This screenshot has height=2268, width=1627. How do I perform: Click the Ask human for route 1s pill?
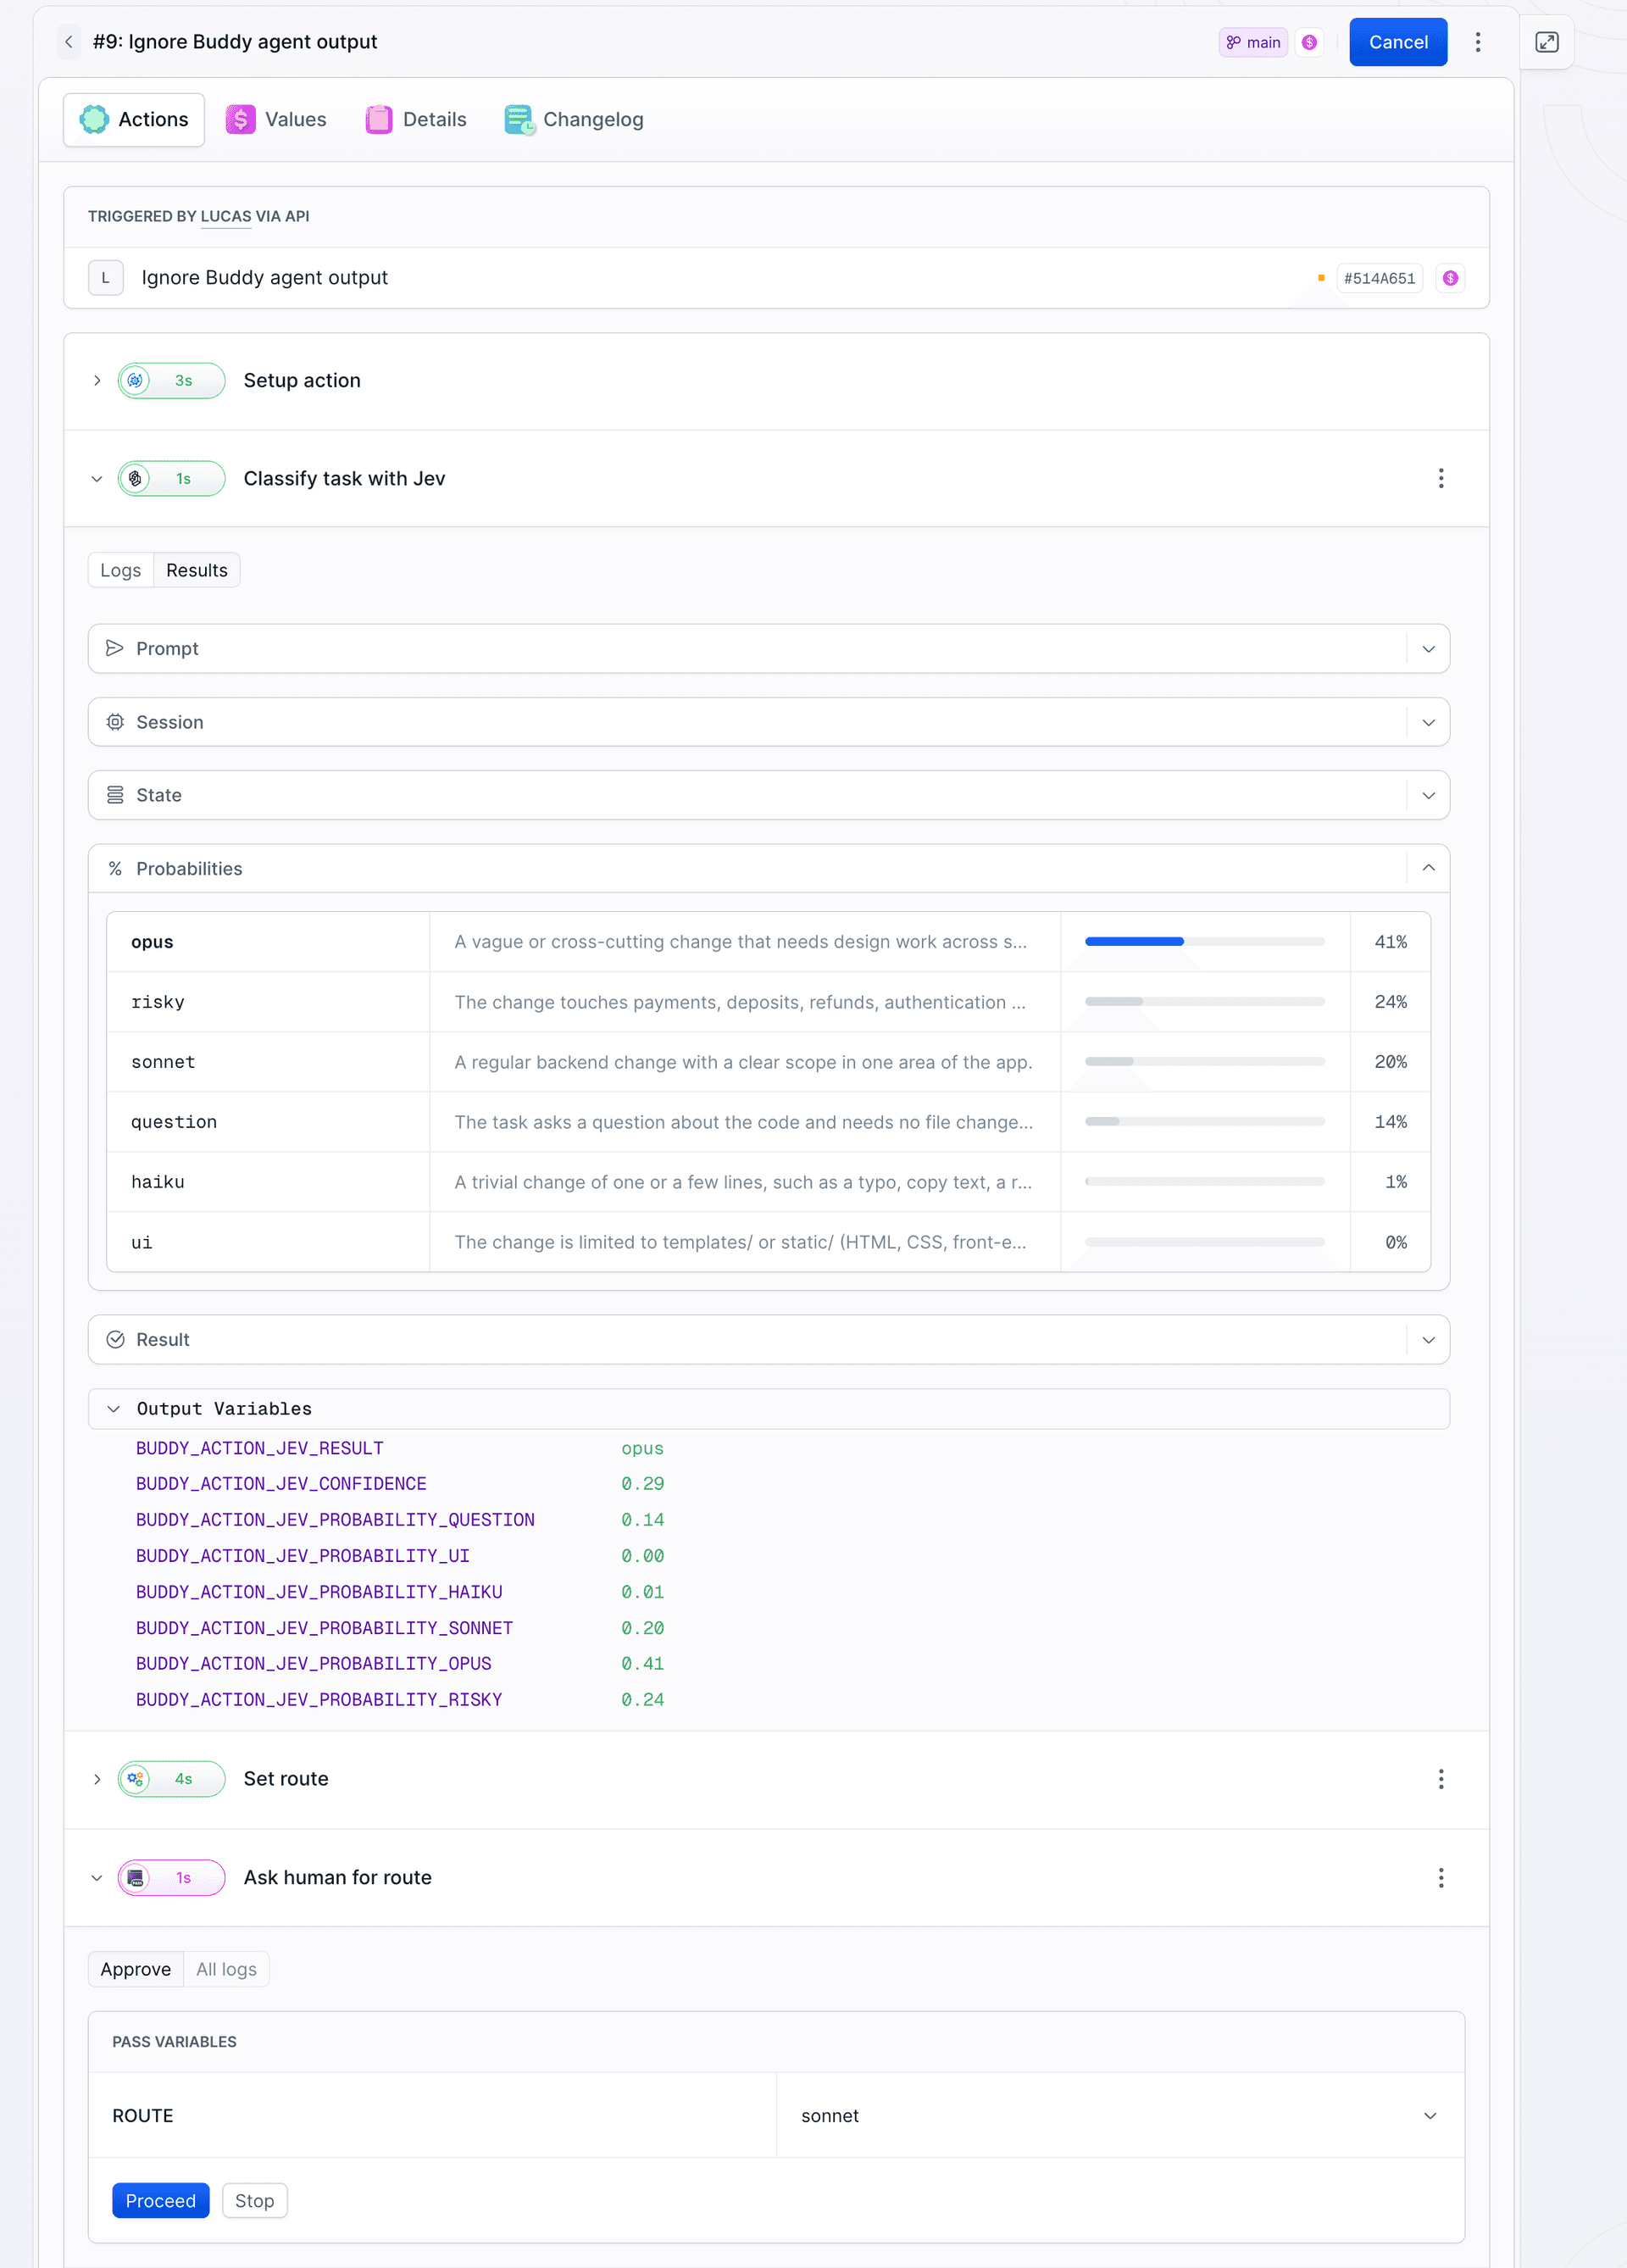(x=171, y=1879)
